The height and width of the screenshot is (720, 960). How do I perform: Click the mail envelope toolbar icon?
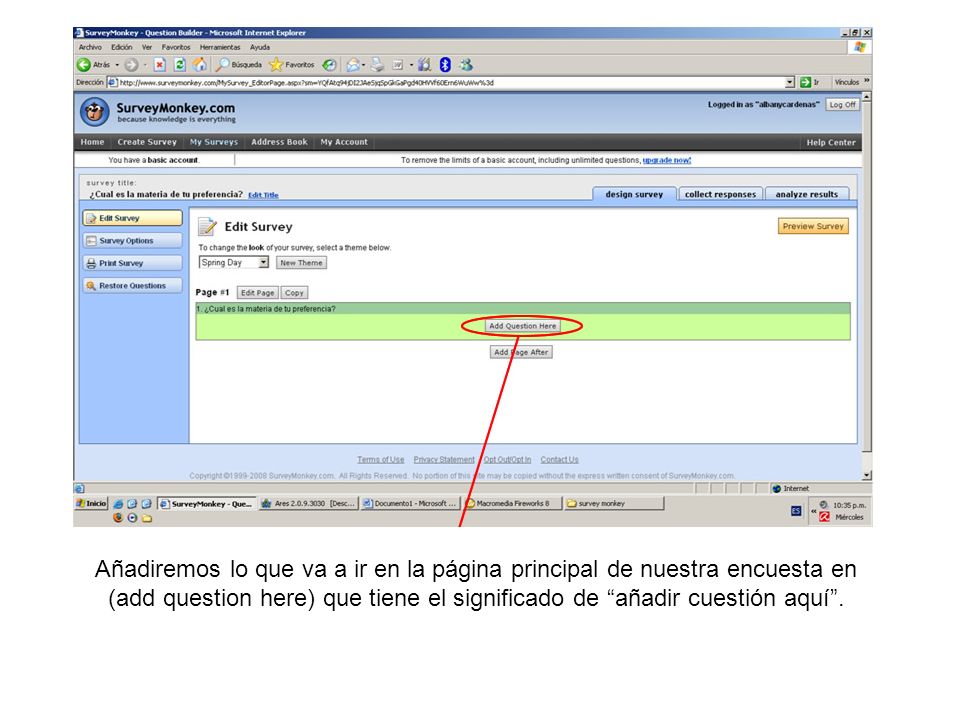coord(353,64)
